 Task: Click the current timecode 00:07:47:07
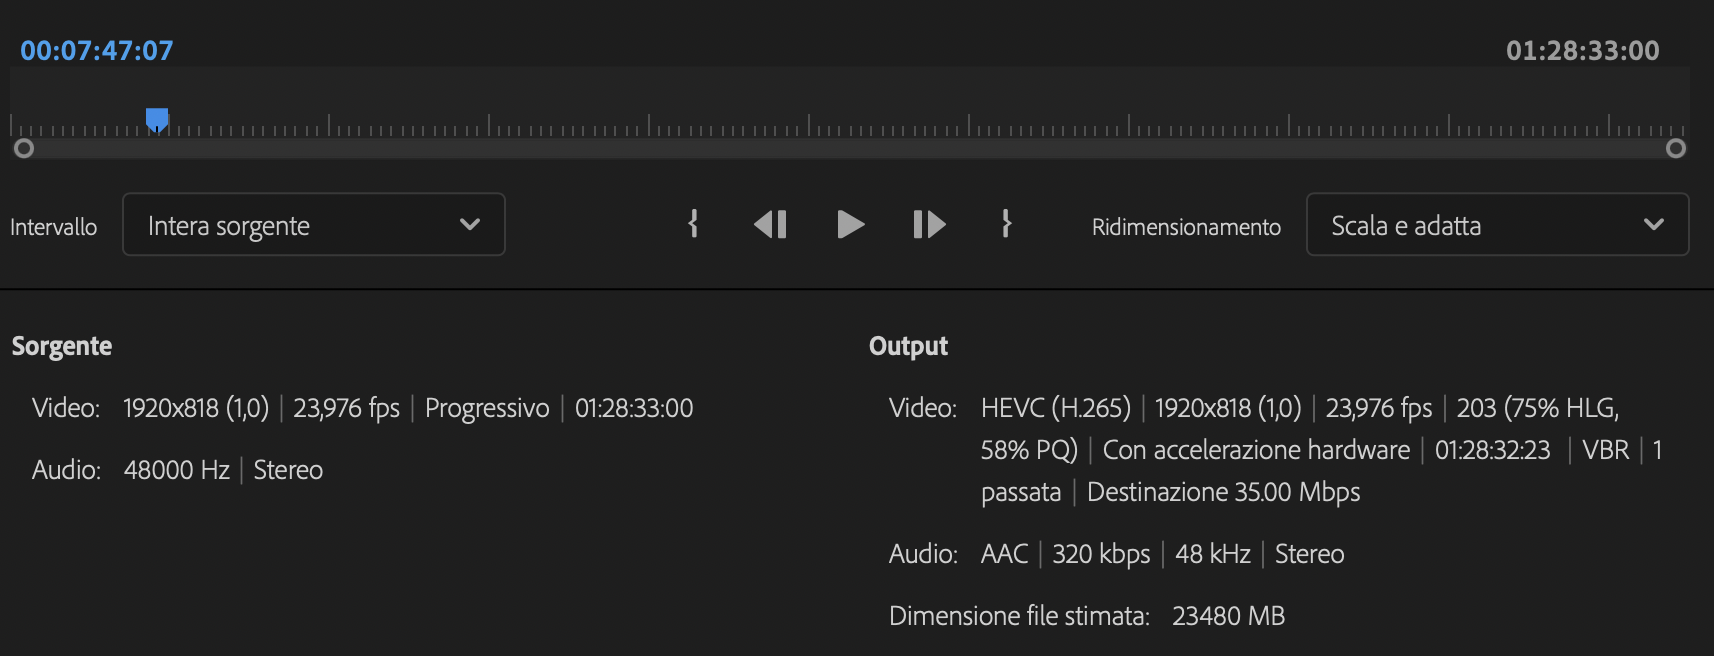97,51
